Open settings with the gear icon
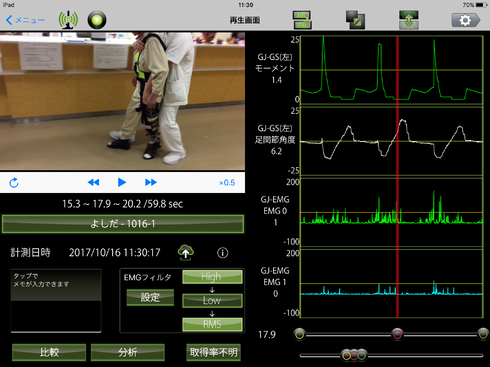The image size is (490, 367). tap(466, 20)
